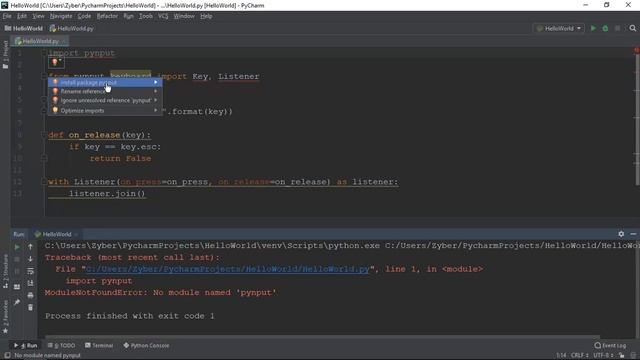Open the Code menu
This screenshot has height=360, width=640.
click(84, 16)
